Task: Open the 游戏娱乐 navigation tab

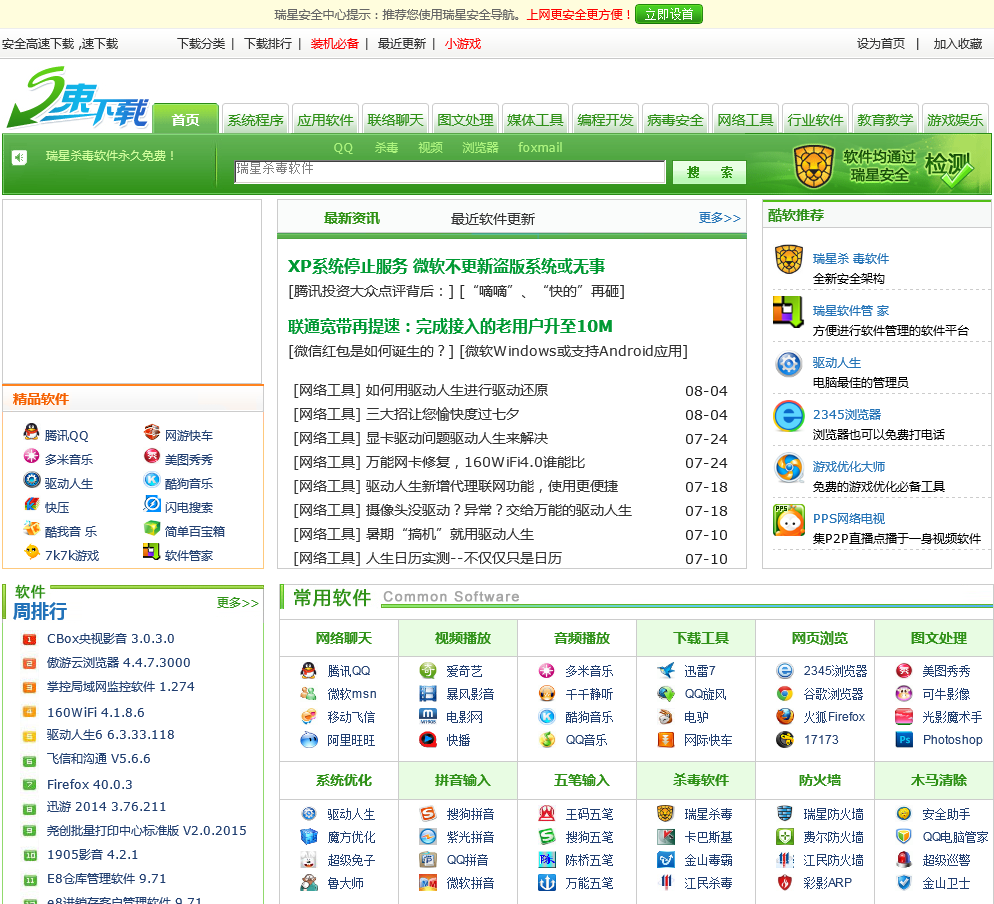Action: [x=955, y=119]
